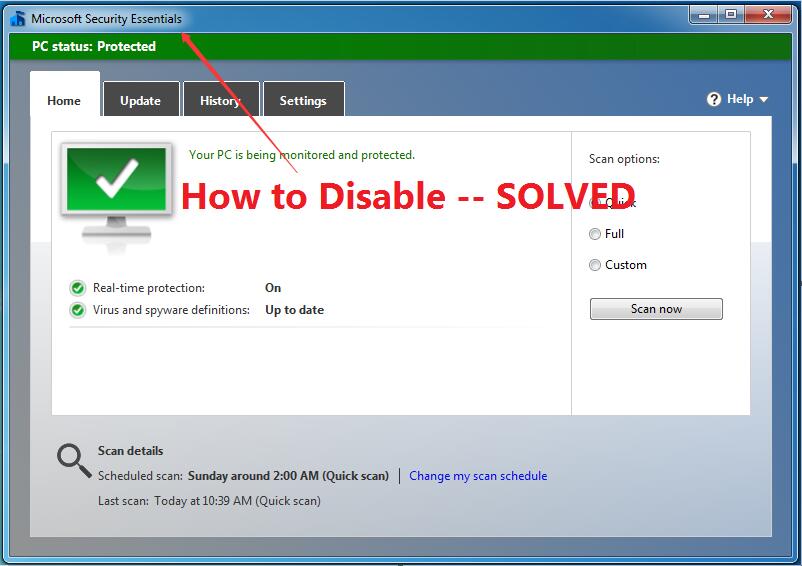Screen dimensions: 802x566
Task: Open the Change my scan schedule link
Action: click(x=478, y=476)
